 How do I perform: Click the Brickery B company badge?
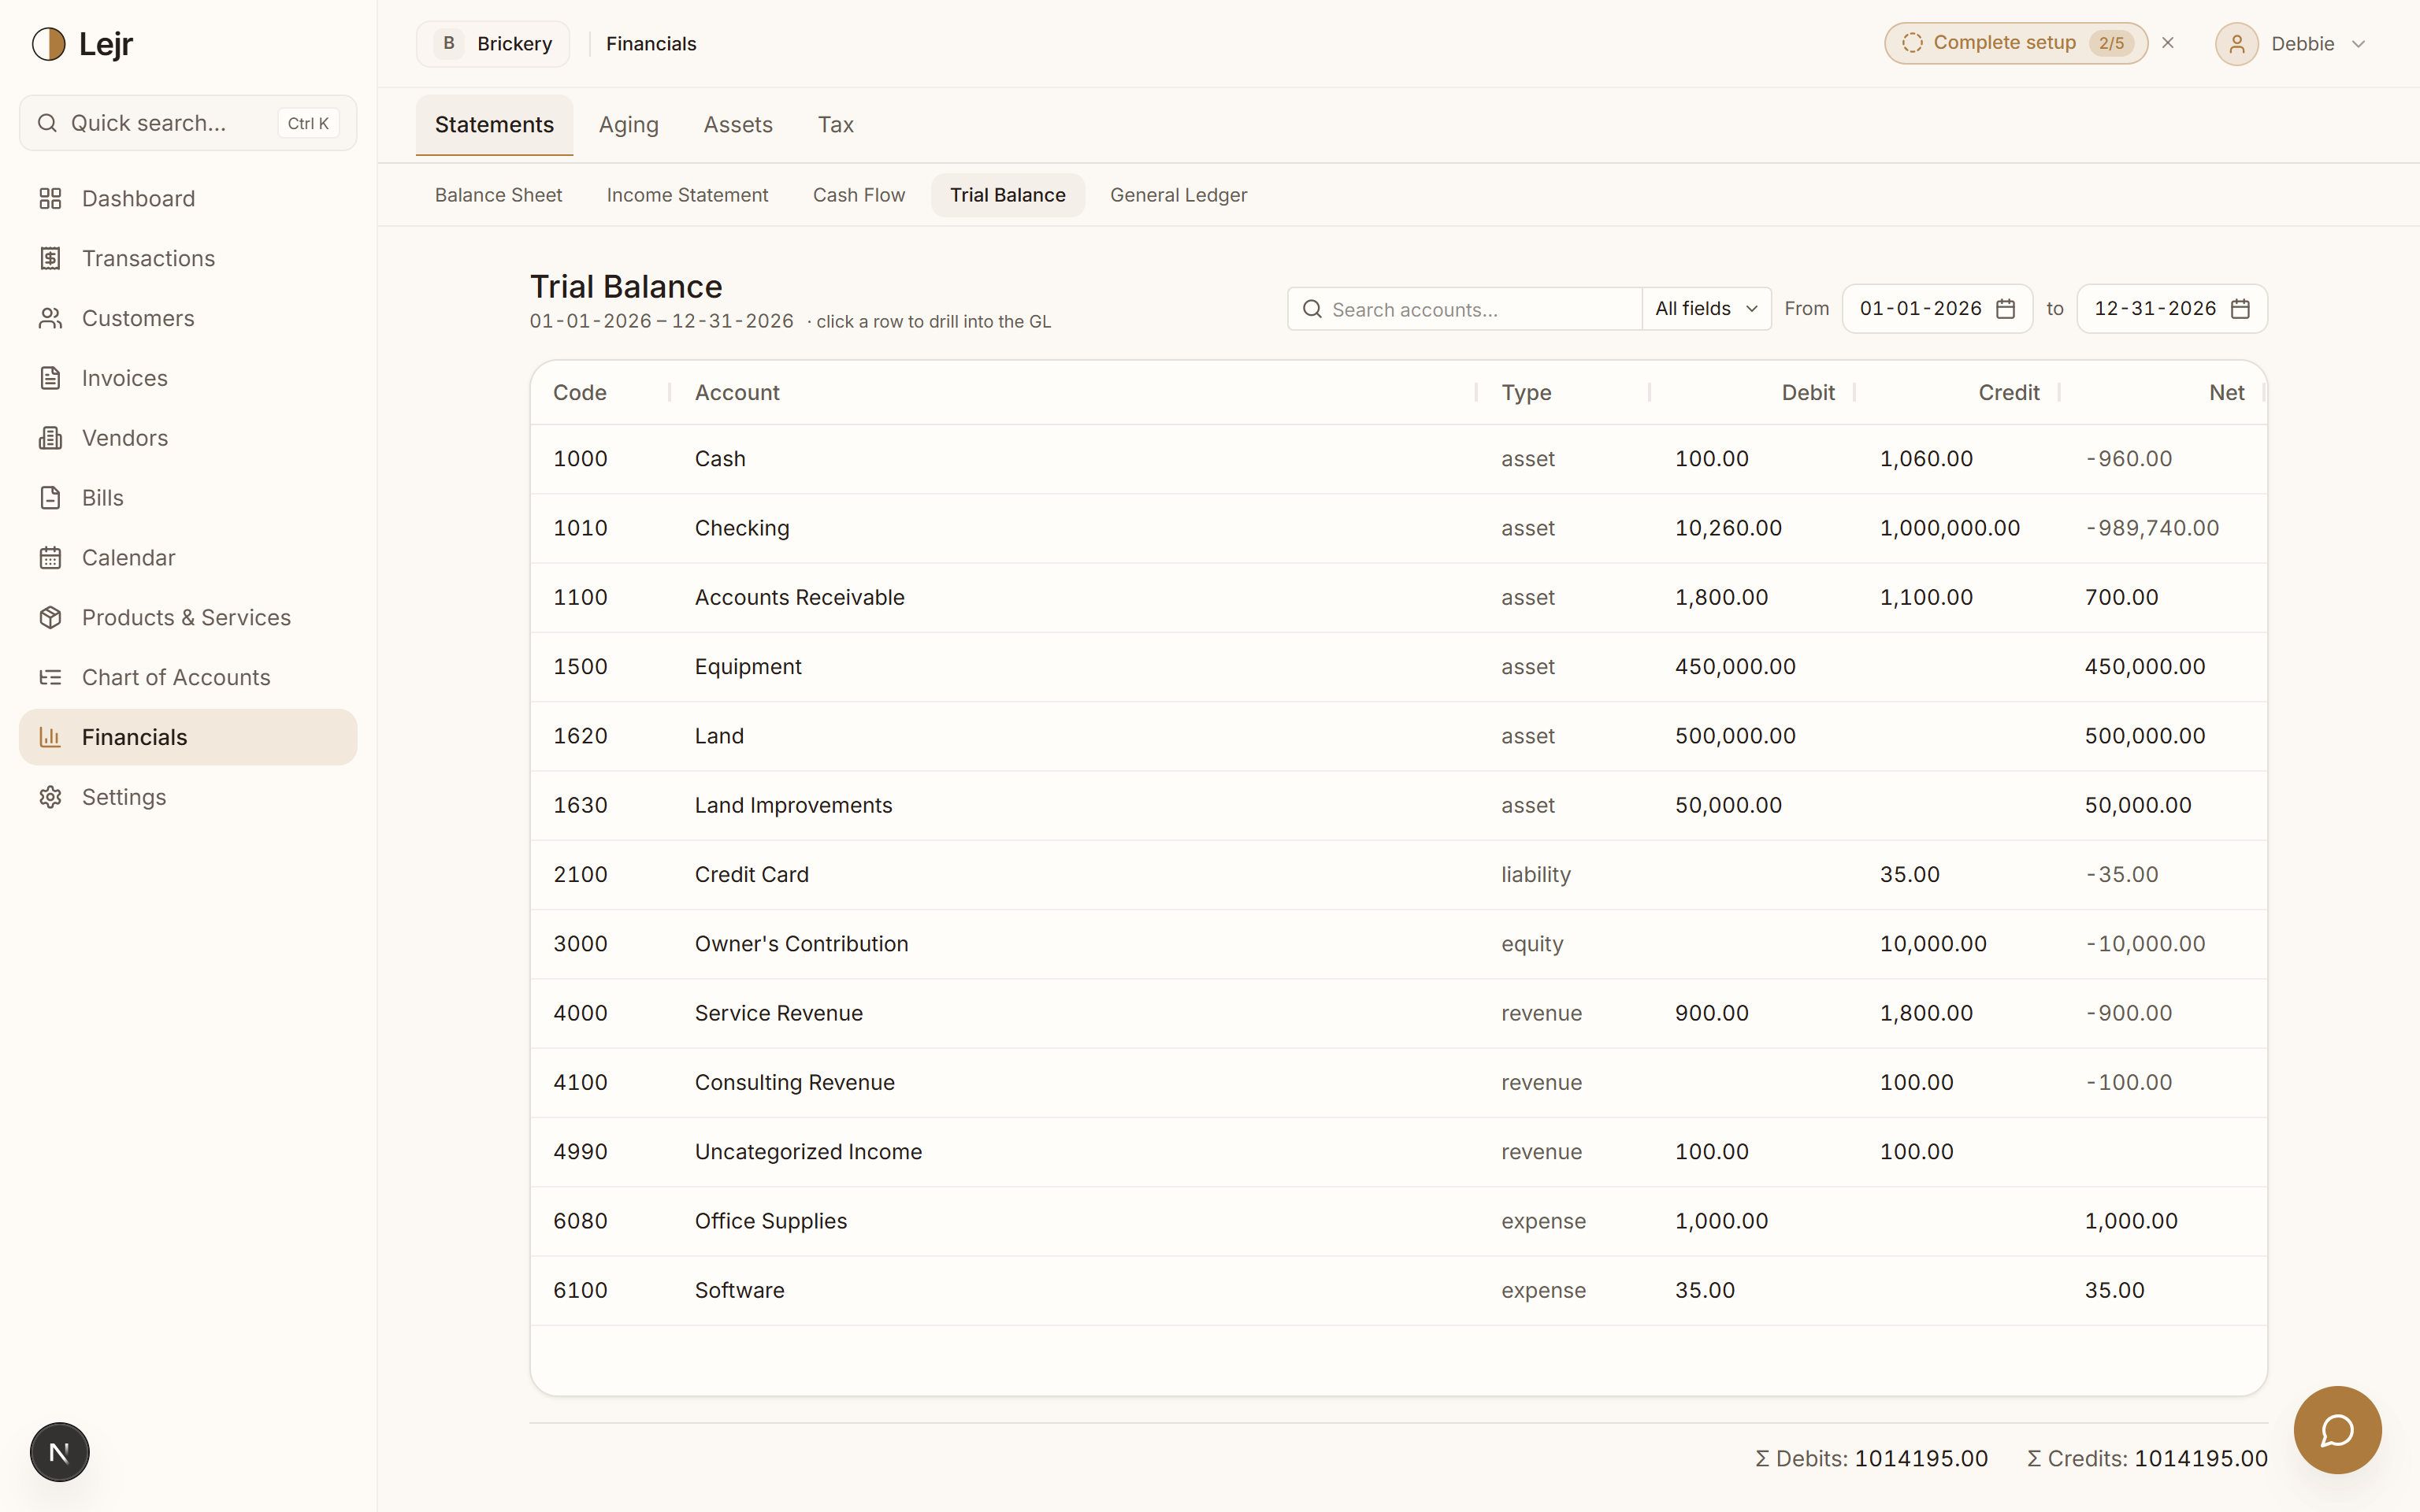[x=449, y=44]
